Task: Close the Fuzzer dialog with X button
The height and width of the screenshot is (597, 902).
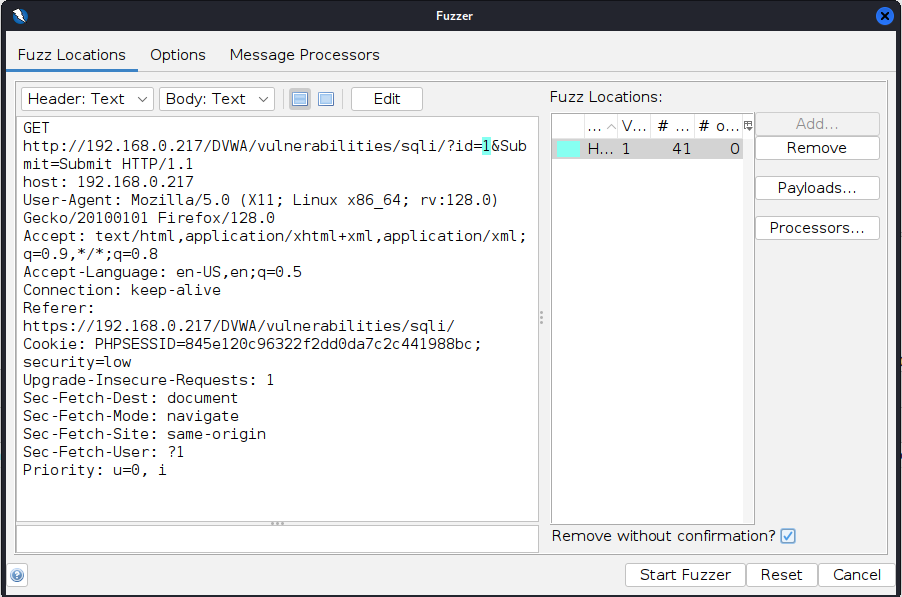Action: (x=884, y=16)
